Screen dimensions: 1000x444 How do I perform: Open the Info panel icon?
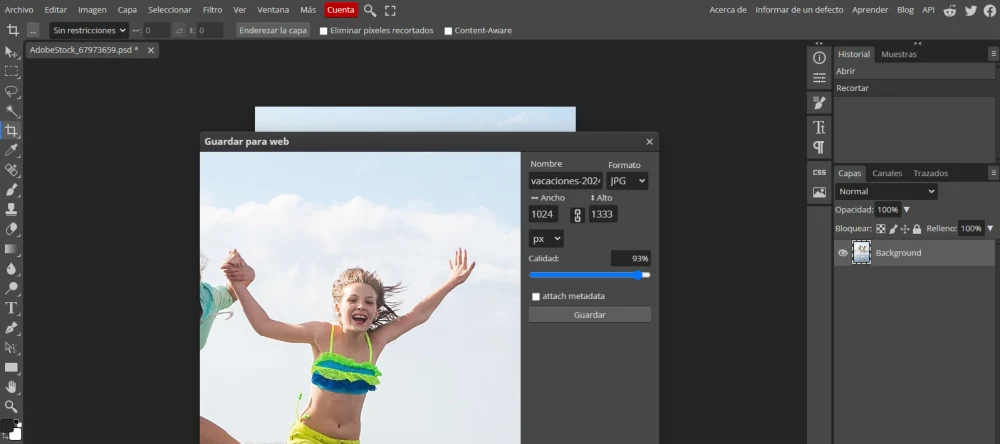[820, 57]
